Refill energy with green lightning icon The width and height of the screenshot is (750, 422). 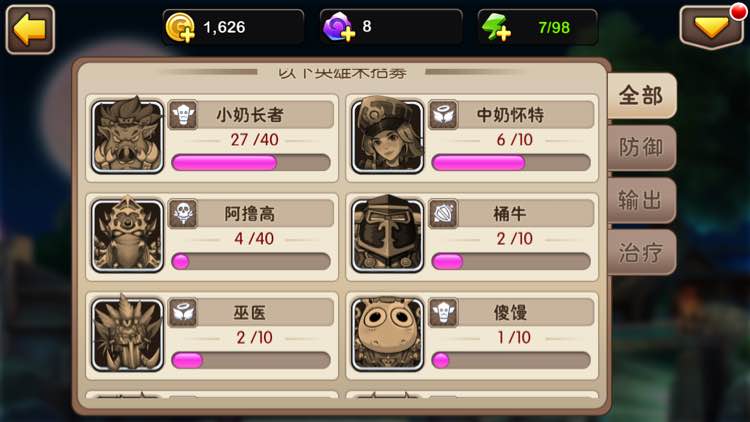[496, 27]
